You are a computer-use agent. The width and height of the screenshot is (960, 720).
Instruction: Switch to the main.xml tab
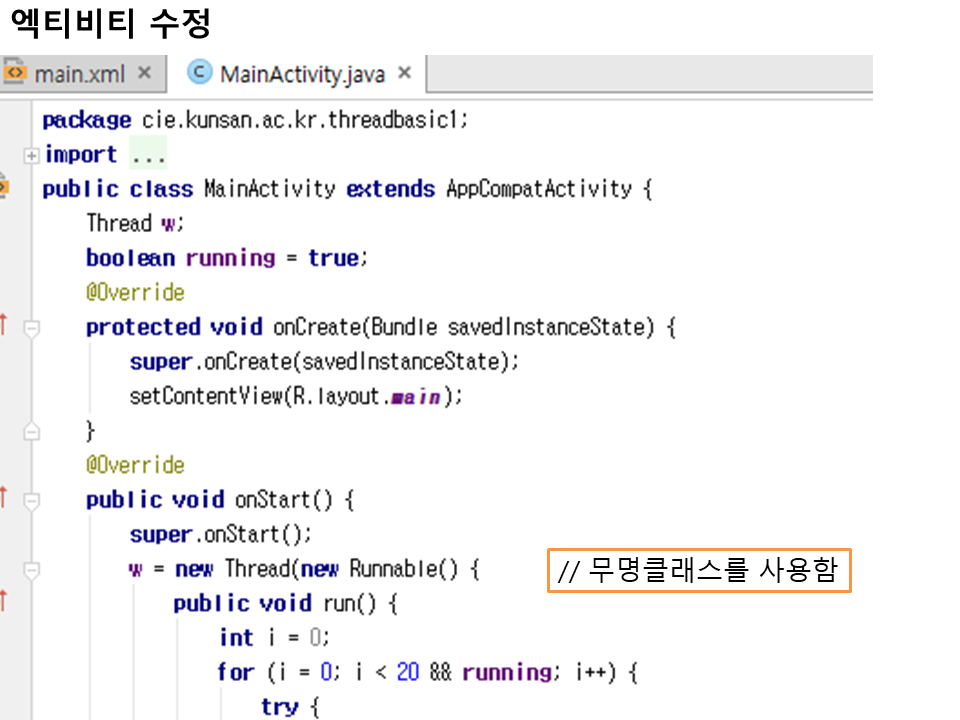(x=80, y=74)
